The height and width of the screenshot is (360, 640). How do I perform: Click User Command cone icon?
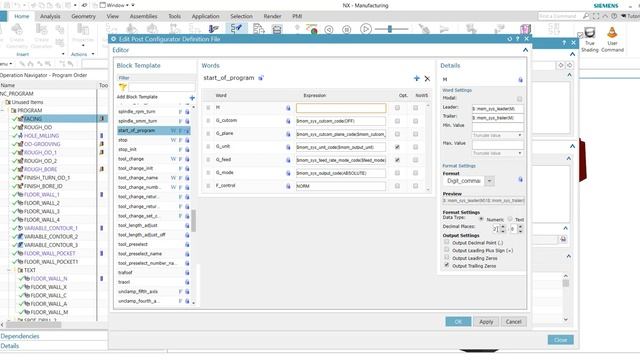(x=612, y=33)
